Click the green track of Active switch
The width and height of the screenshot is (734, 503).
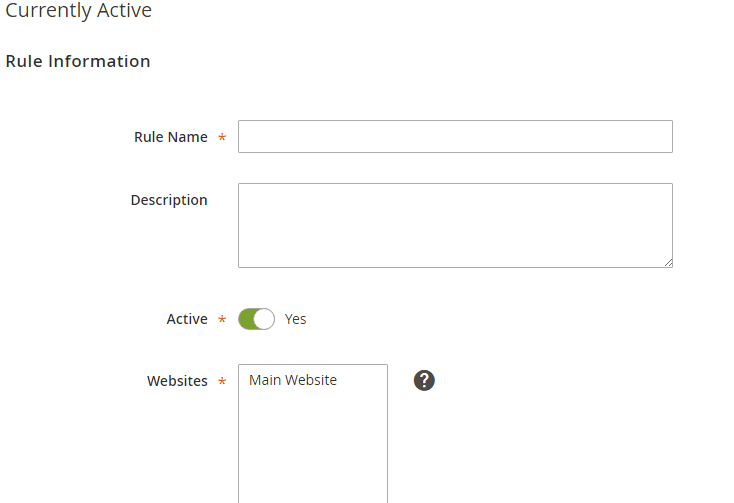click(246, 319)
